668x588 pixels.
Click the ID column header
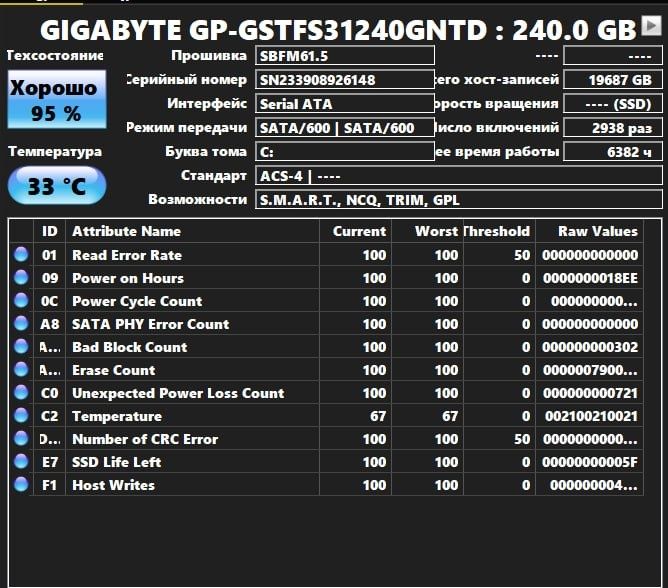pos(49,231)
